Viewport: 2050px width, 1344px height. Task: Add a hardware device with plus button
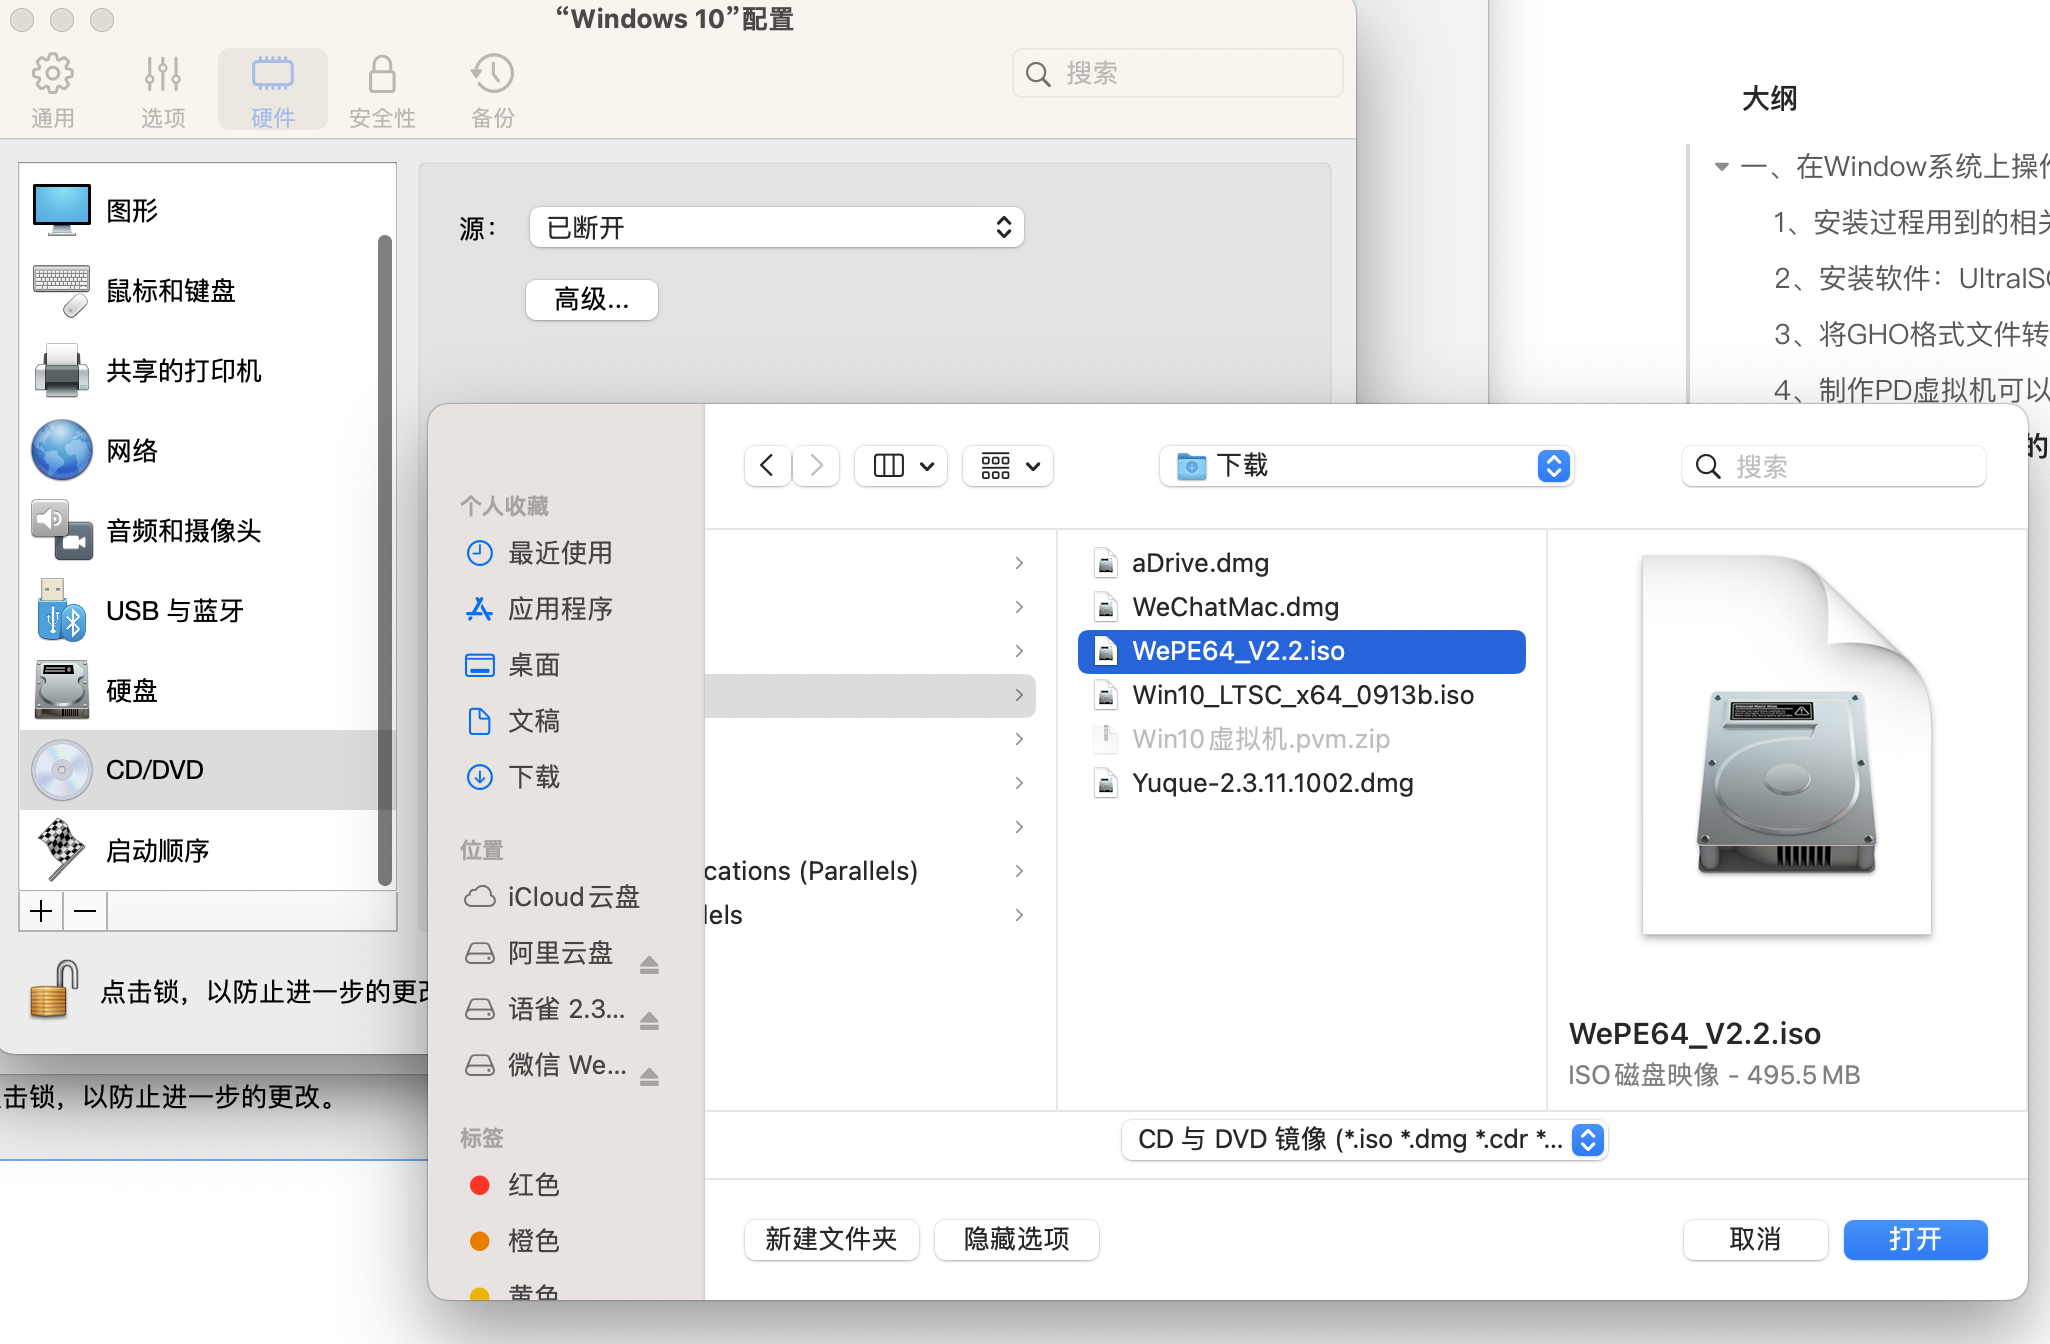tap(41, 911)
